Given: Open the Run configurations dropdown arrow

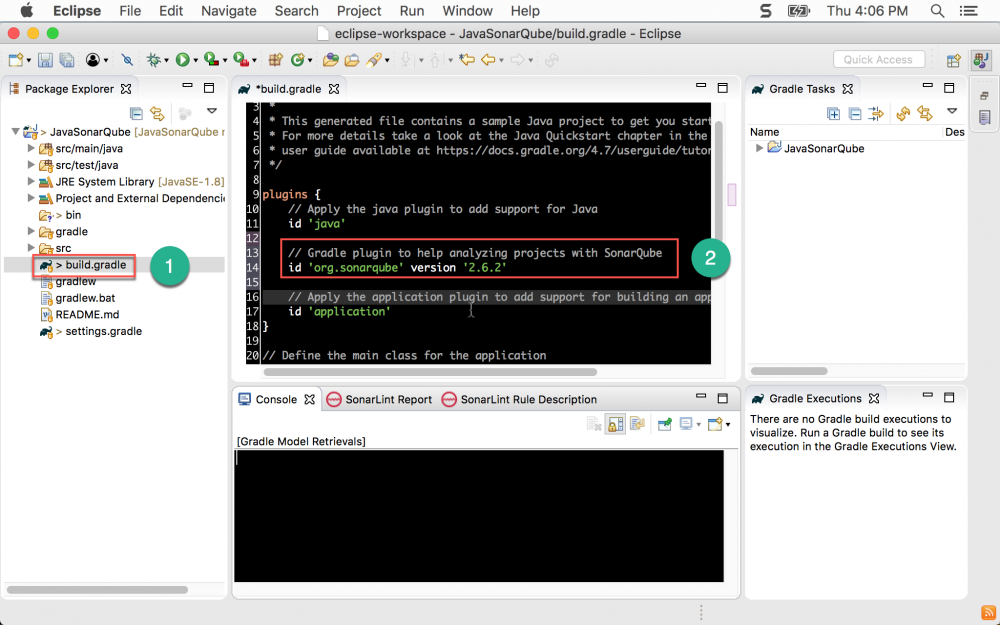Looking at the screenshot, I should [x=196, y=61].
